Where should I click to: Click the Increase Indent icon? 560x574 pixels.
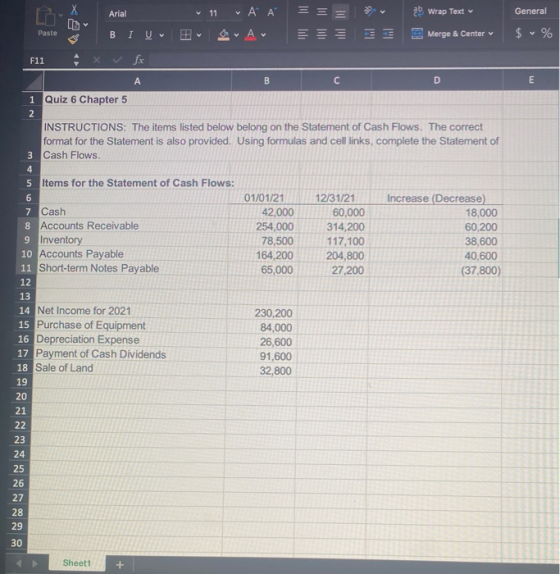click(x=388, y=34)
